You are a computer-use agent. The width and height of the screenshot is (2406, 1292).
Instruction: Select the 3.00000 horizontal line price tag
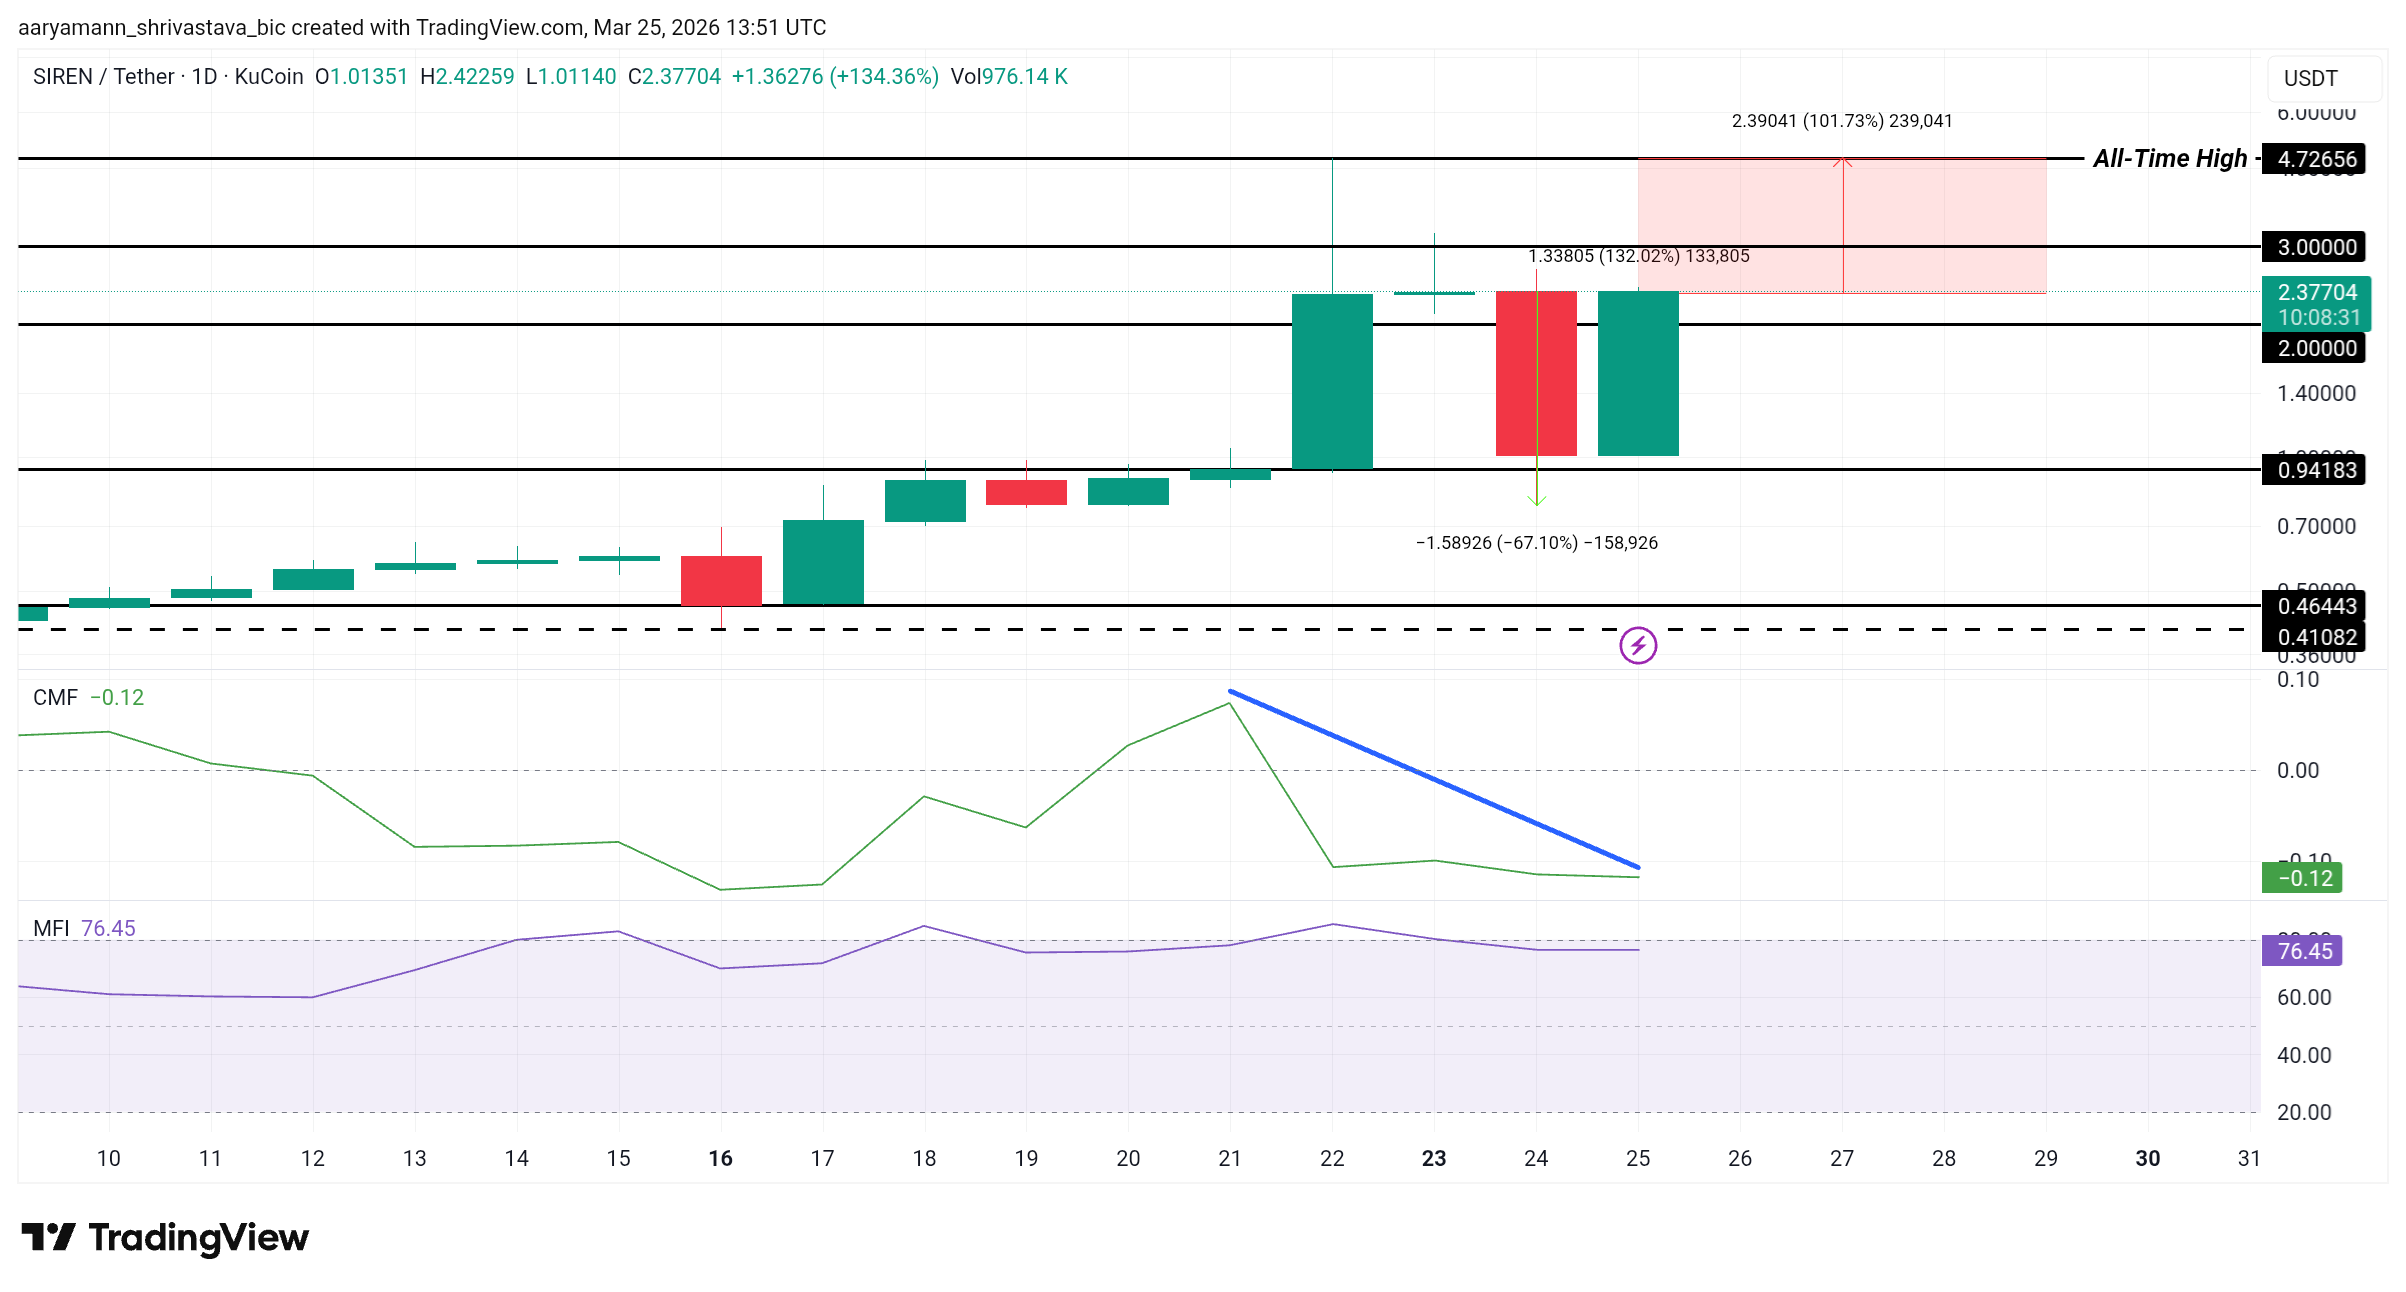point(2314,247)
